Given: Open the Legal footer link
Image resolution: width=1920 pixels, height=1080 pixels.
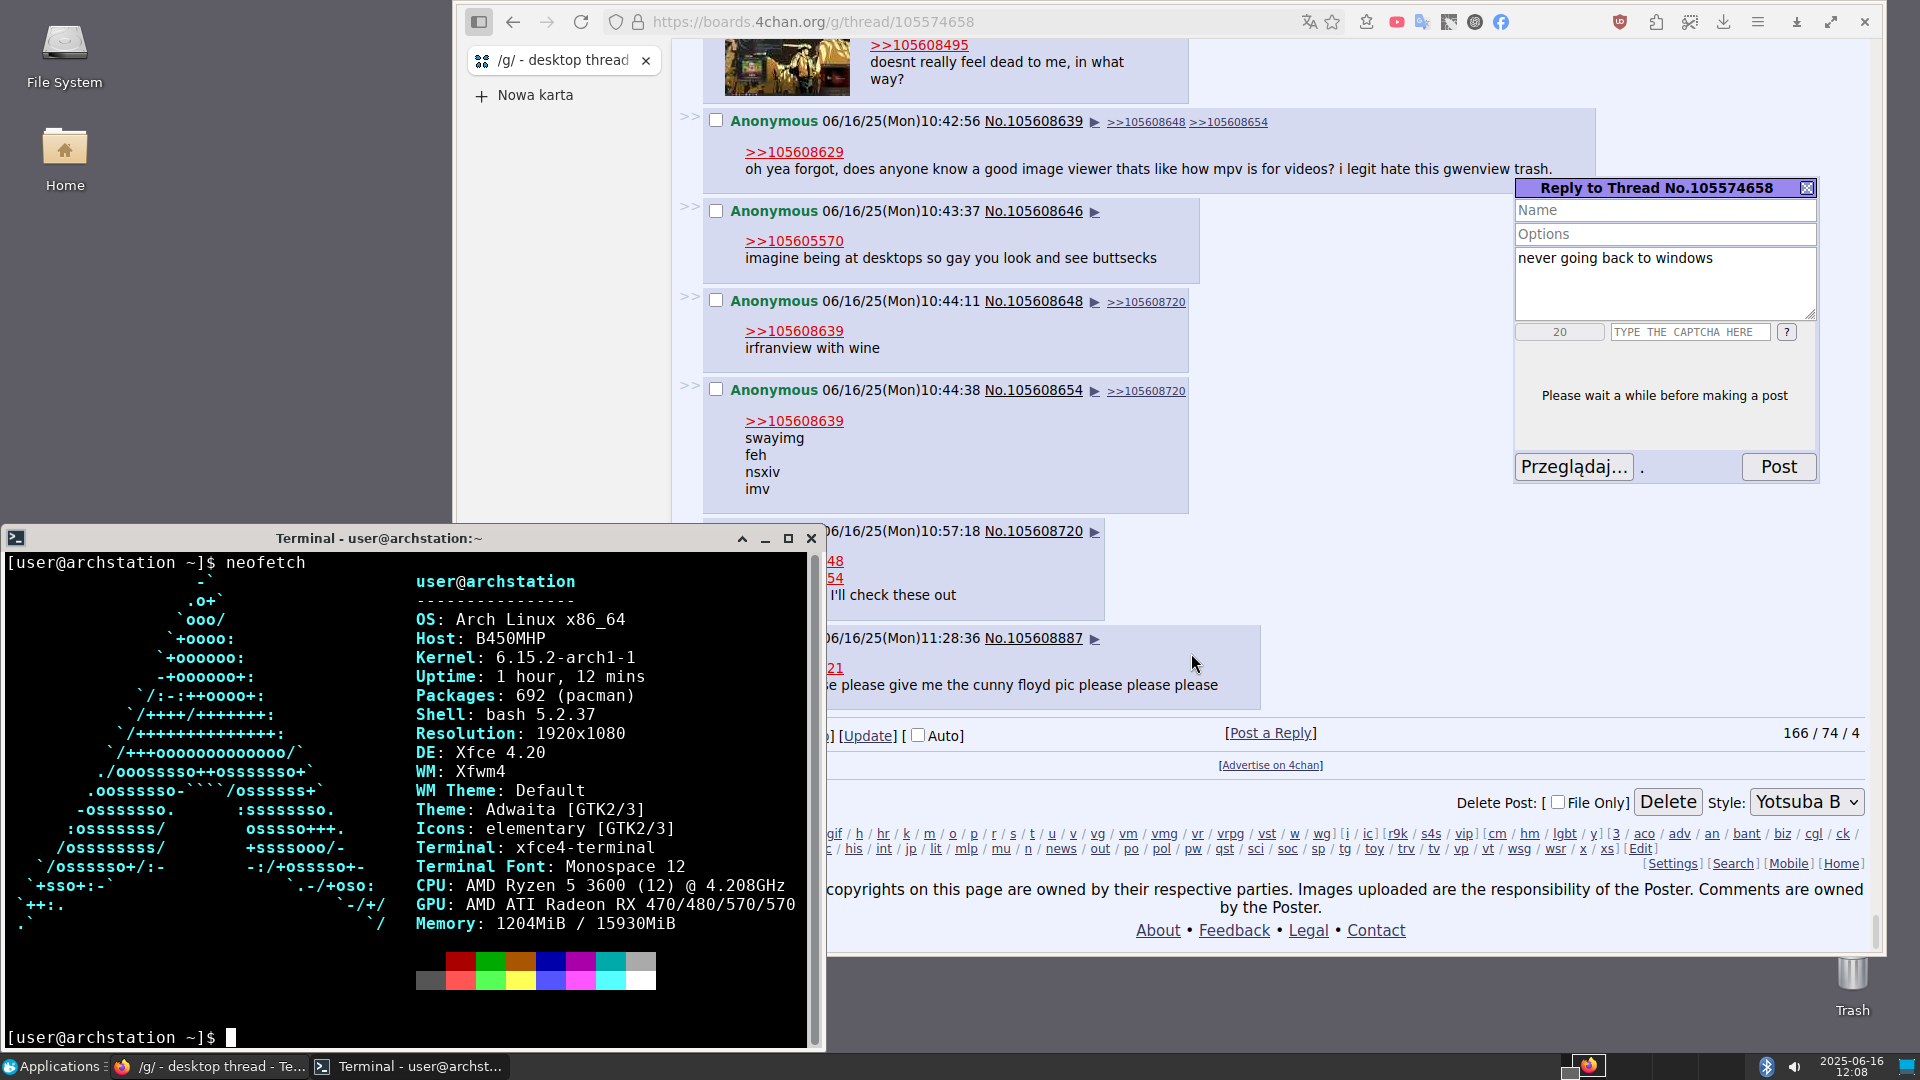Looking at the screenshot, I should tap(1308, 930).
